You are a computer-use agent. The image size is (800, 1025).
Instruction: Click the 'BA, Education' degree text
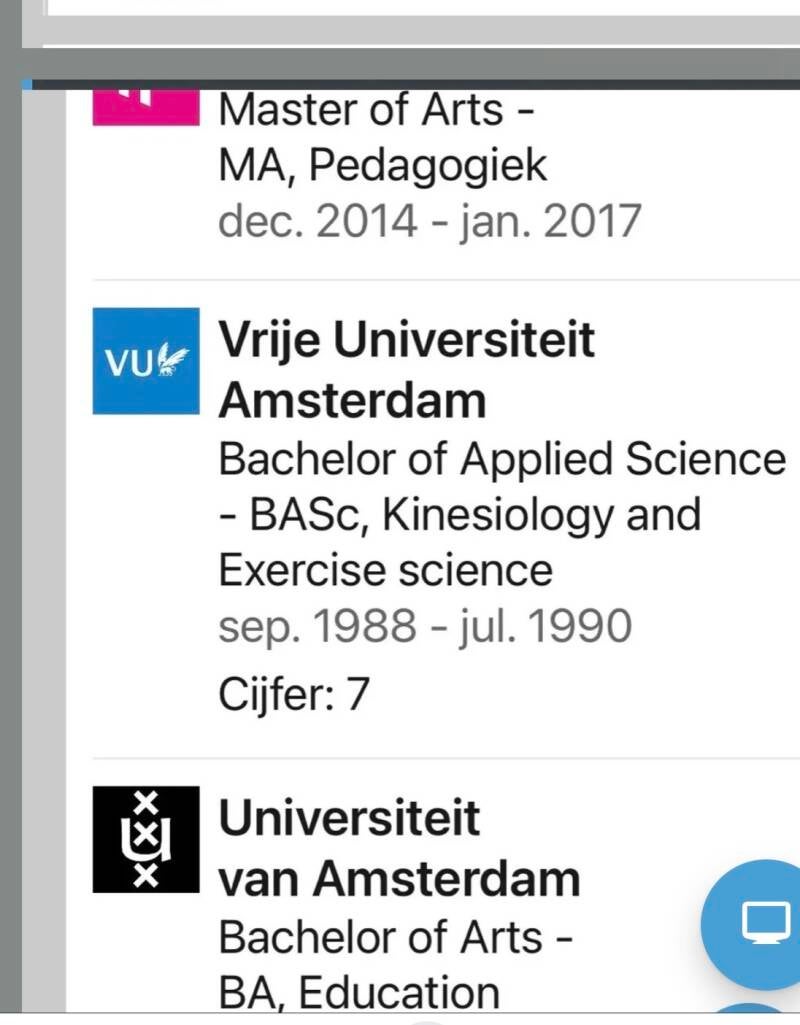tap(359, 993)
